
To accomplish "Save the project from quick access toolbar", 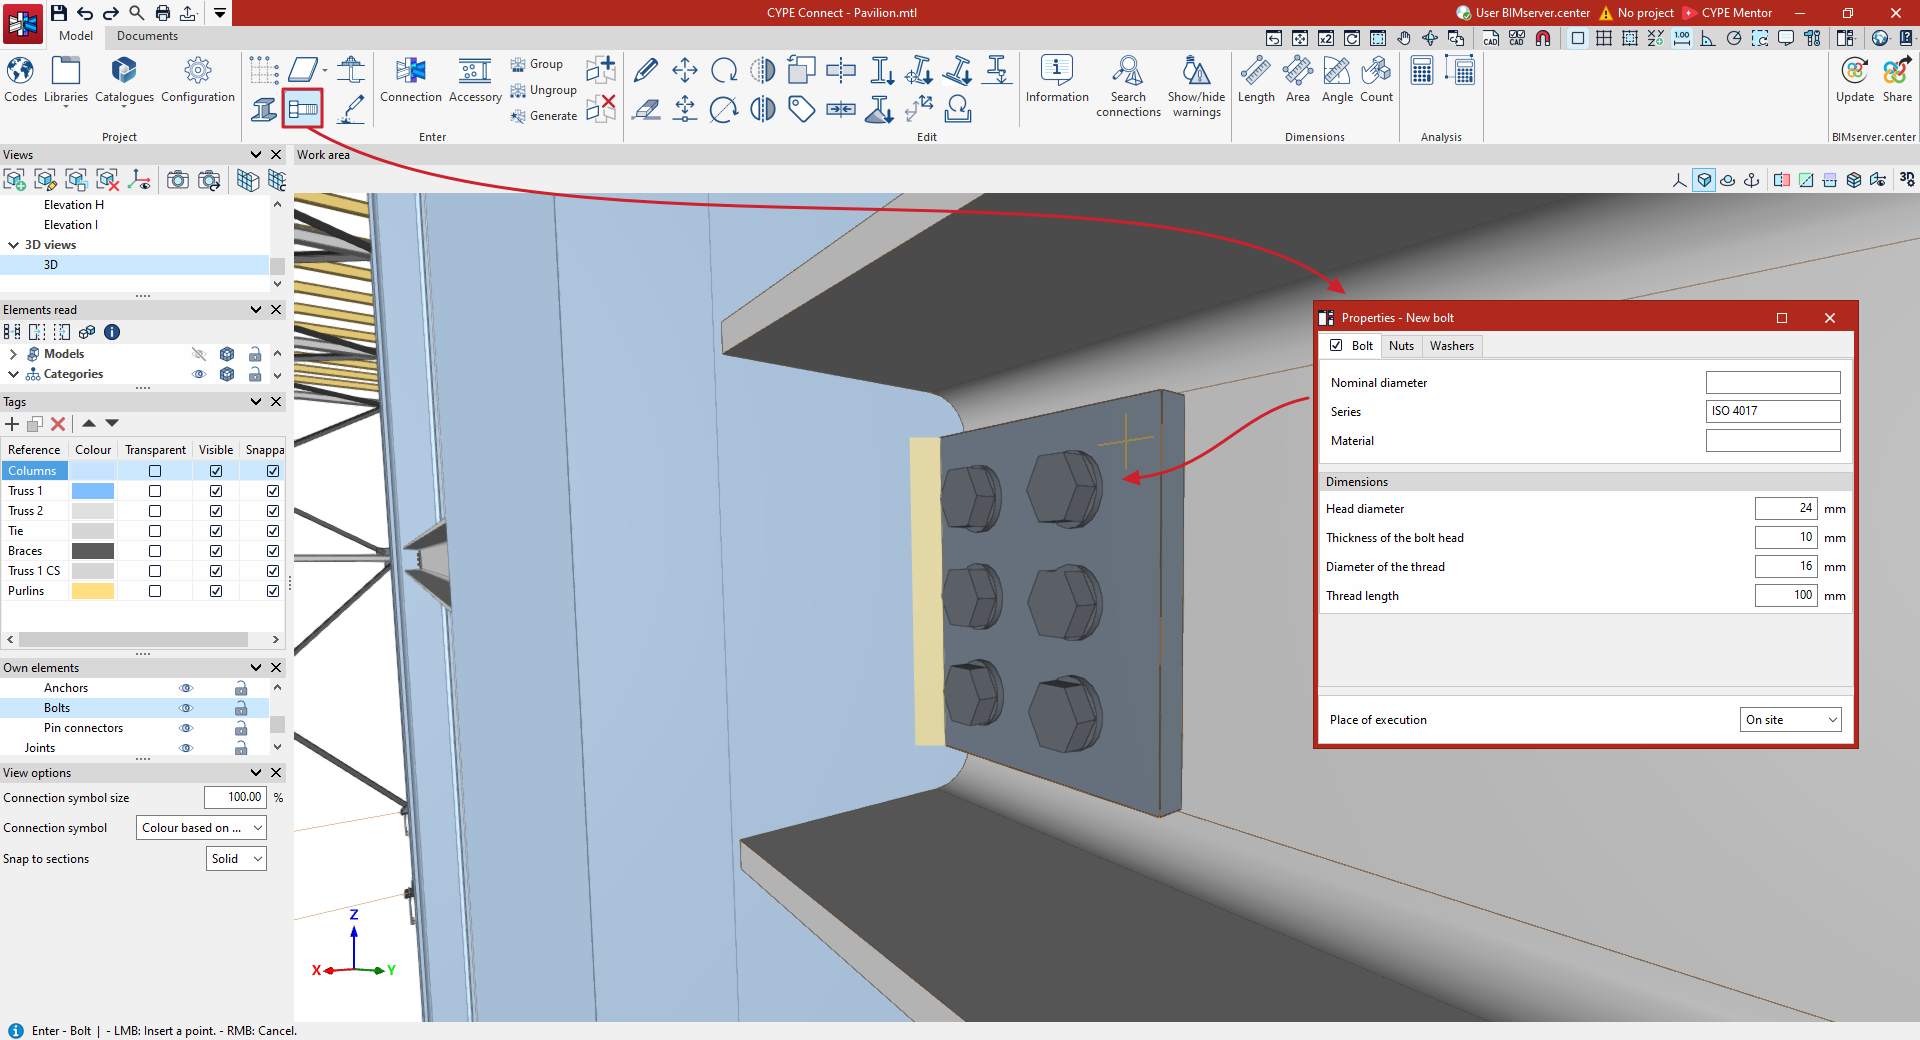I will 59,13.
